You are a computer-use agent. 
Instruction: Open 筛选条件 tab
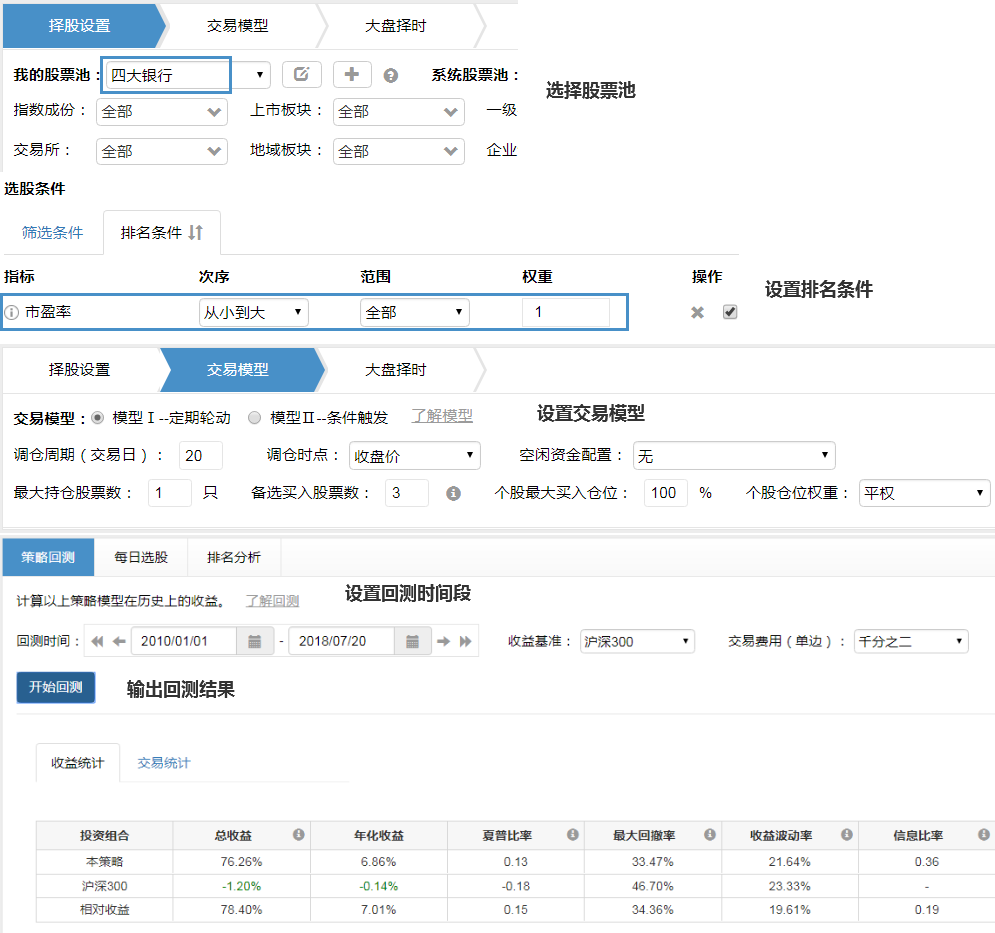pyautogui.click(x=53, y=233)
